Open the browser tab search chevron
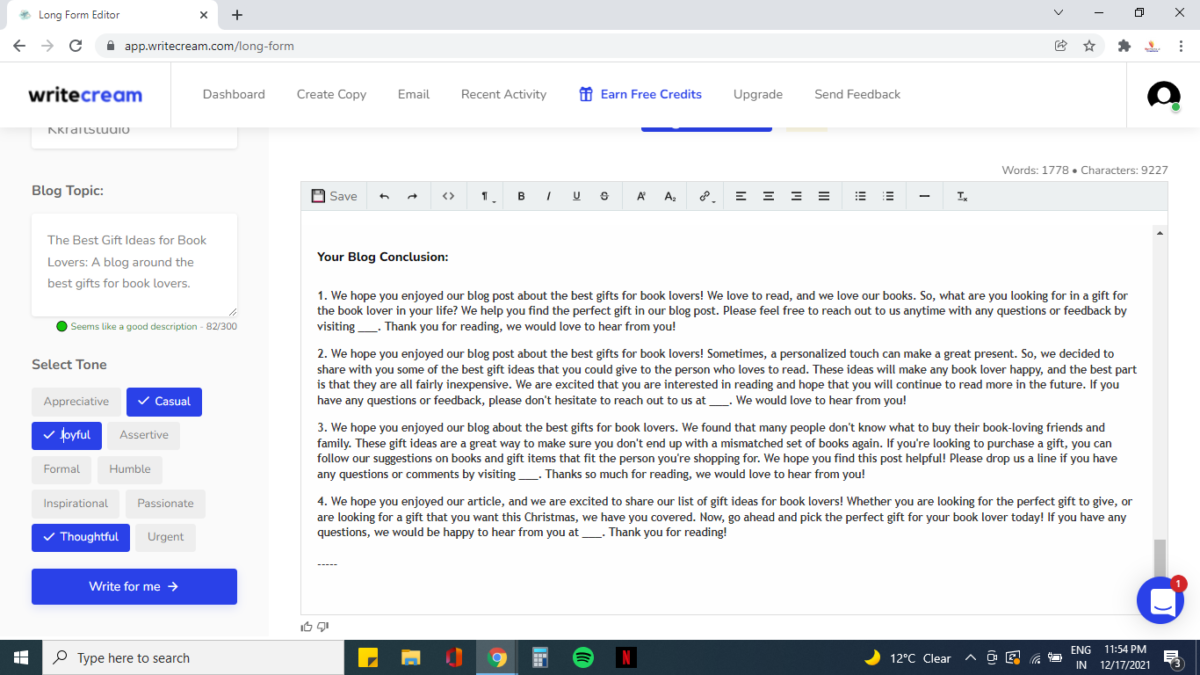The height and width of the screenshot is (675, 1200). tap(1057, 14)
